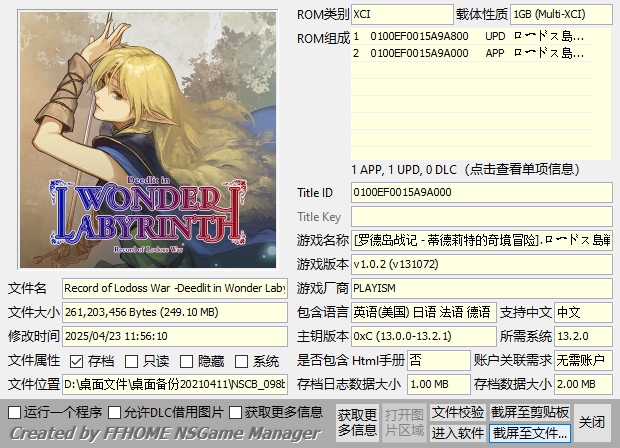Click the 文件名 filename field
The height and width of the screenshot is (448, 620).
coord(175,288)
